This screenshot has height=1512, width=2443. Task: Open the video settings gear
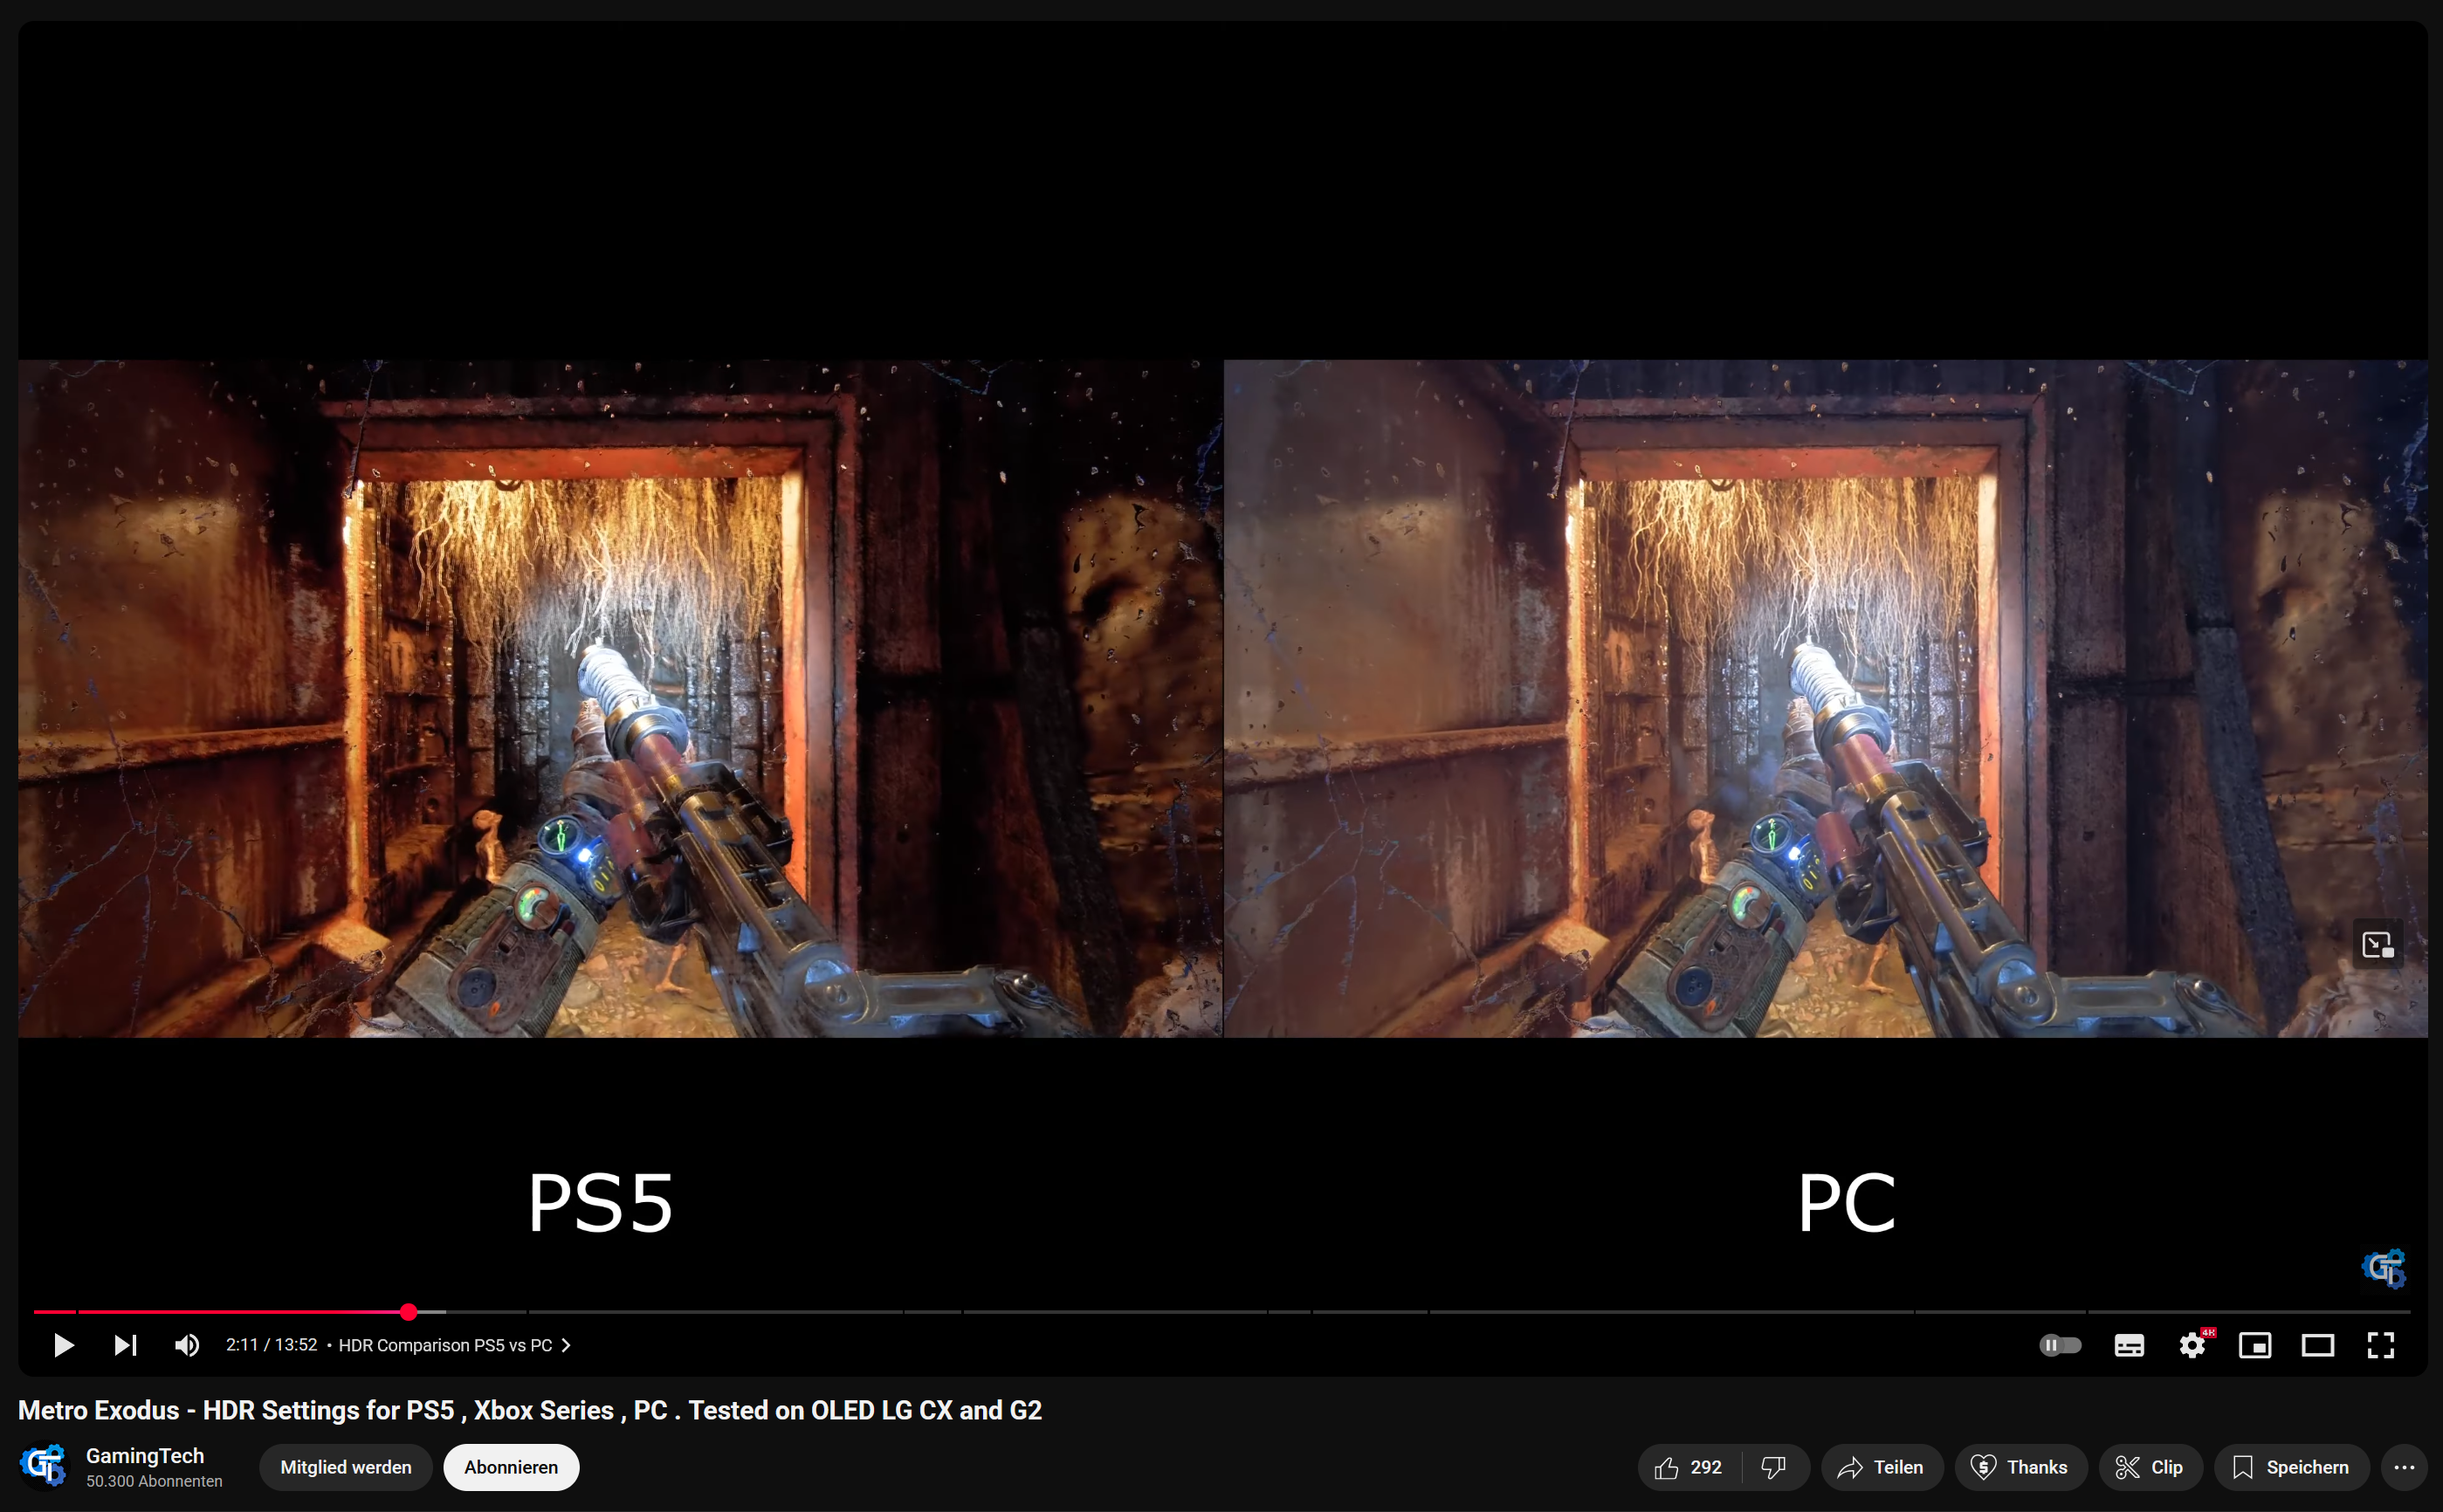[2192, 1345]
